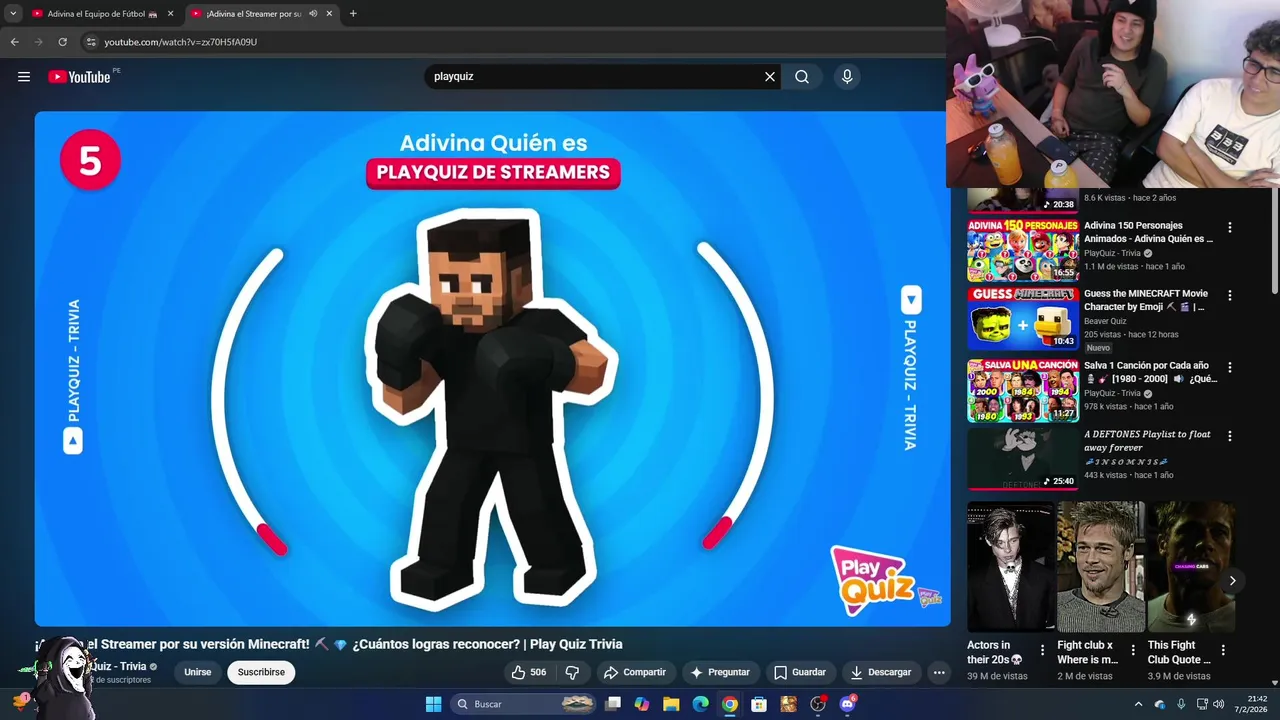This screenshot has width=1280, height=720.
Task: Launch Copilot from the taskbar
Action: point(642,704)
